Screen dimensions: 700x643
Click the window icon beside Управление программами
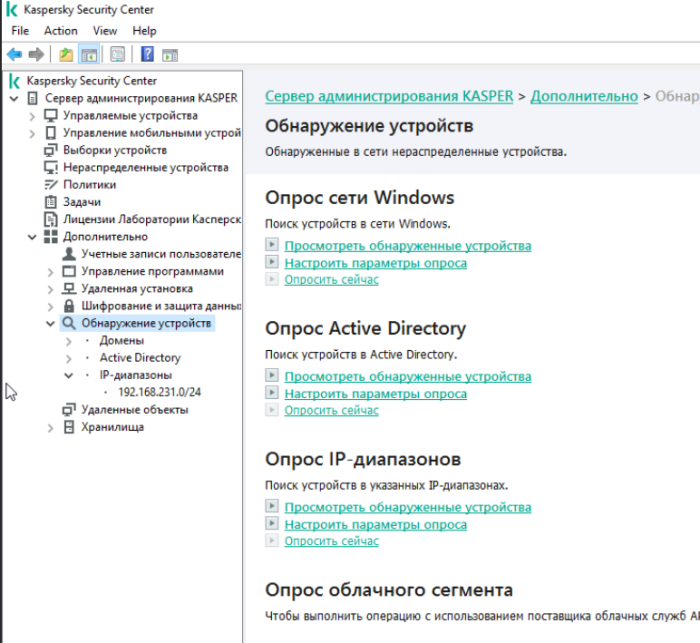(69, 271)
